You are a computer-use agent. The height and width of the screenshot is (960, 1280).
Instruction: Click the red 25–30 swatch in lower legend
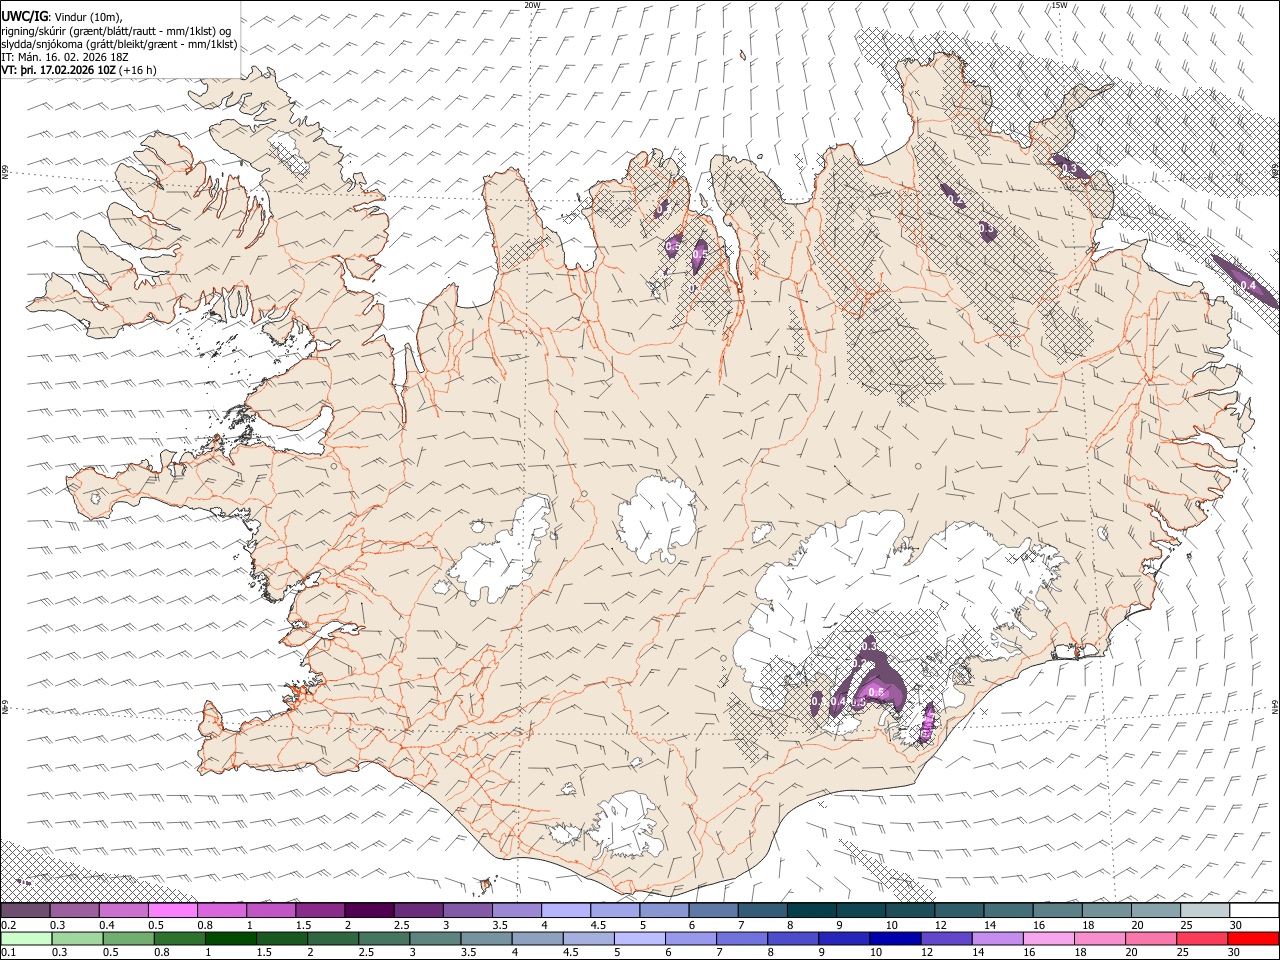[x=1200, y=938]
